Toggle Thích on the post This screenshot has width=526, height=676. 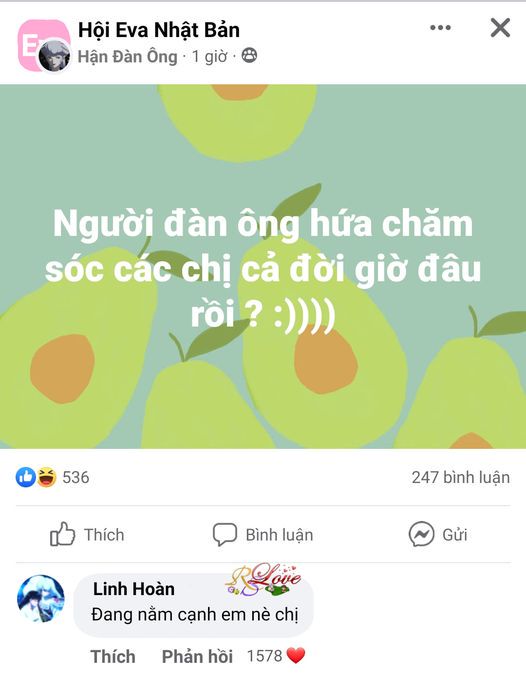(x=87, y=535)
